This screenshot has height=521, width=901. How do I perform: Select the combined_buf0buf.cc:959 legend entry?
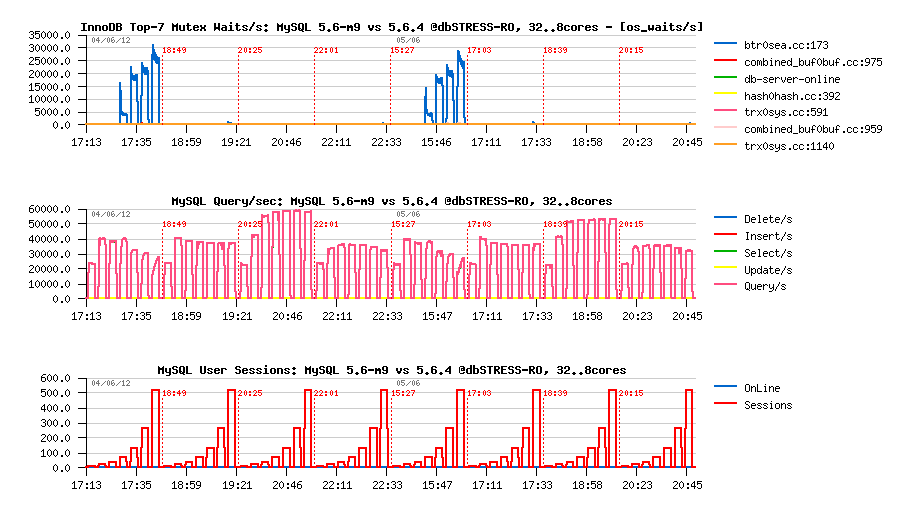813,129
